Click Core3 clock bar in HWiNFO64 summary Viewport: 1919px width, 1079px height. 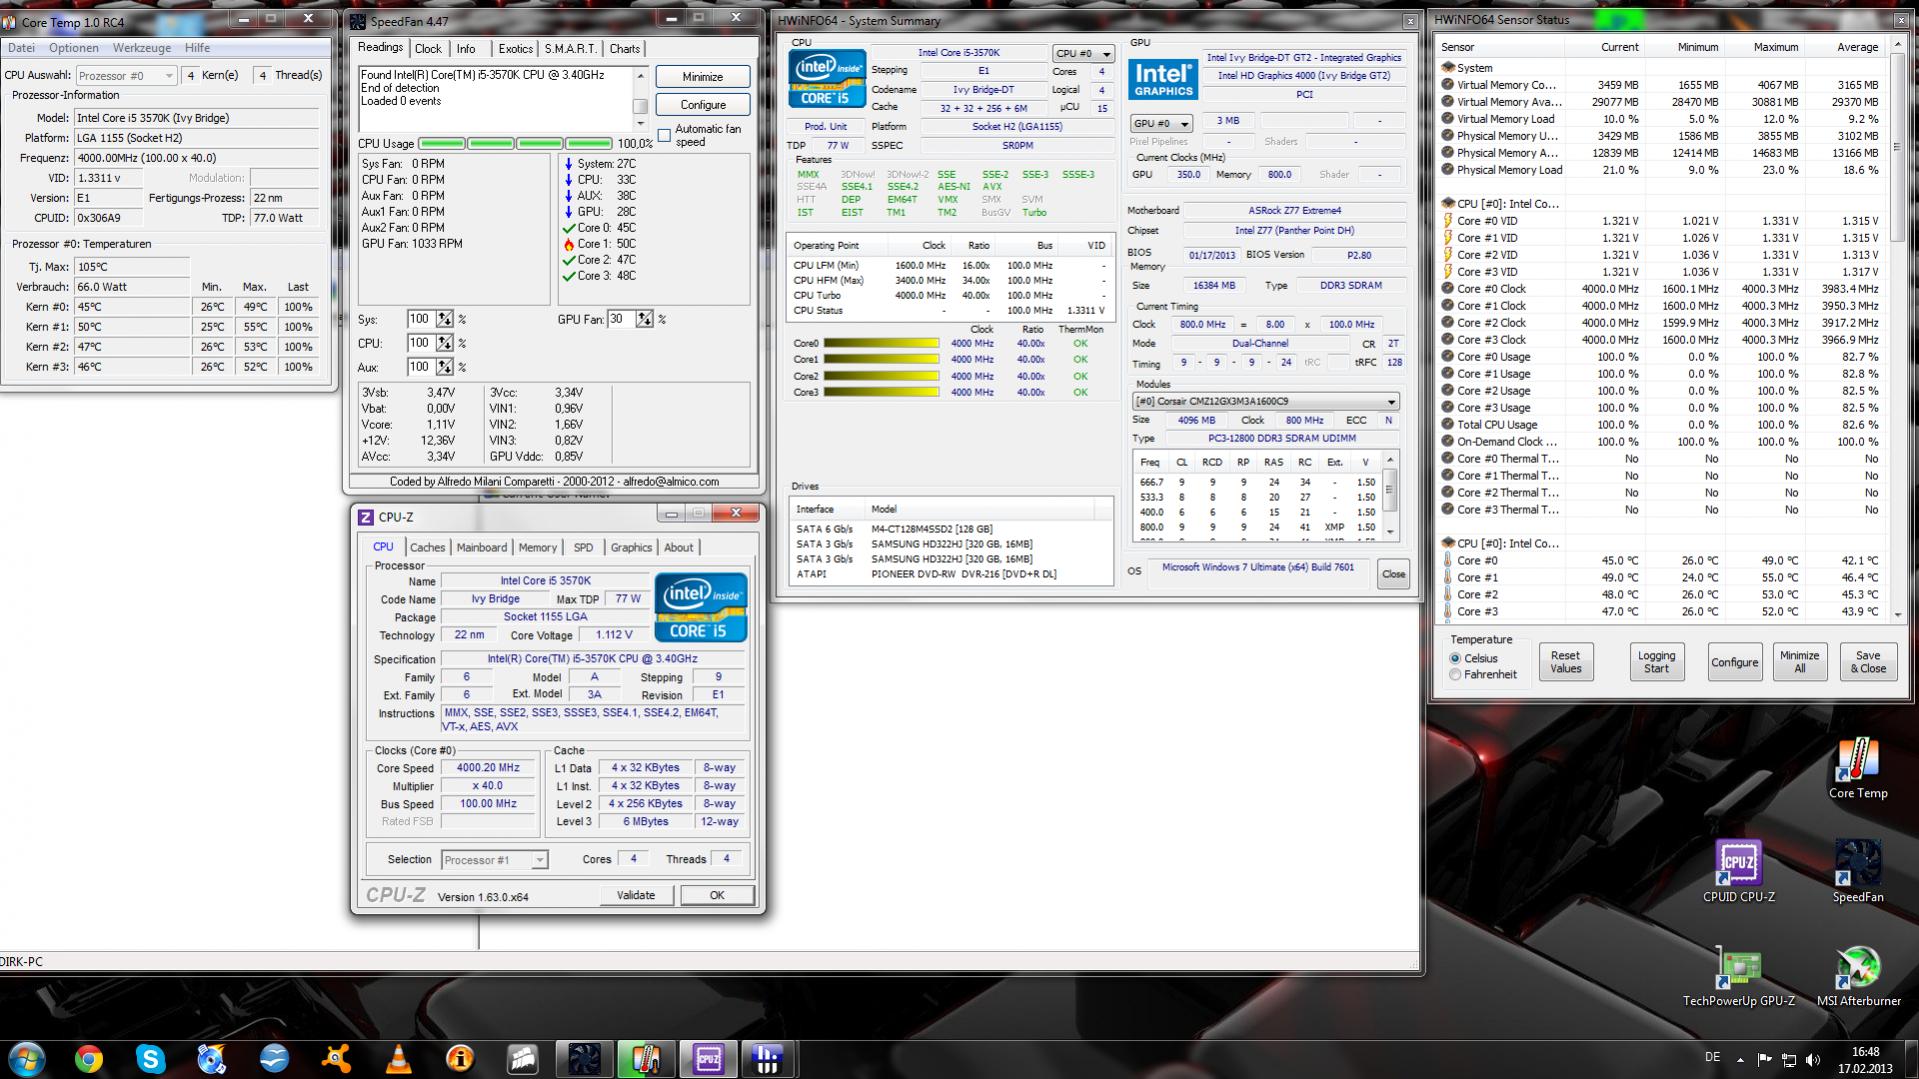pyautogui.click(x=880, y=393)
